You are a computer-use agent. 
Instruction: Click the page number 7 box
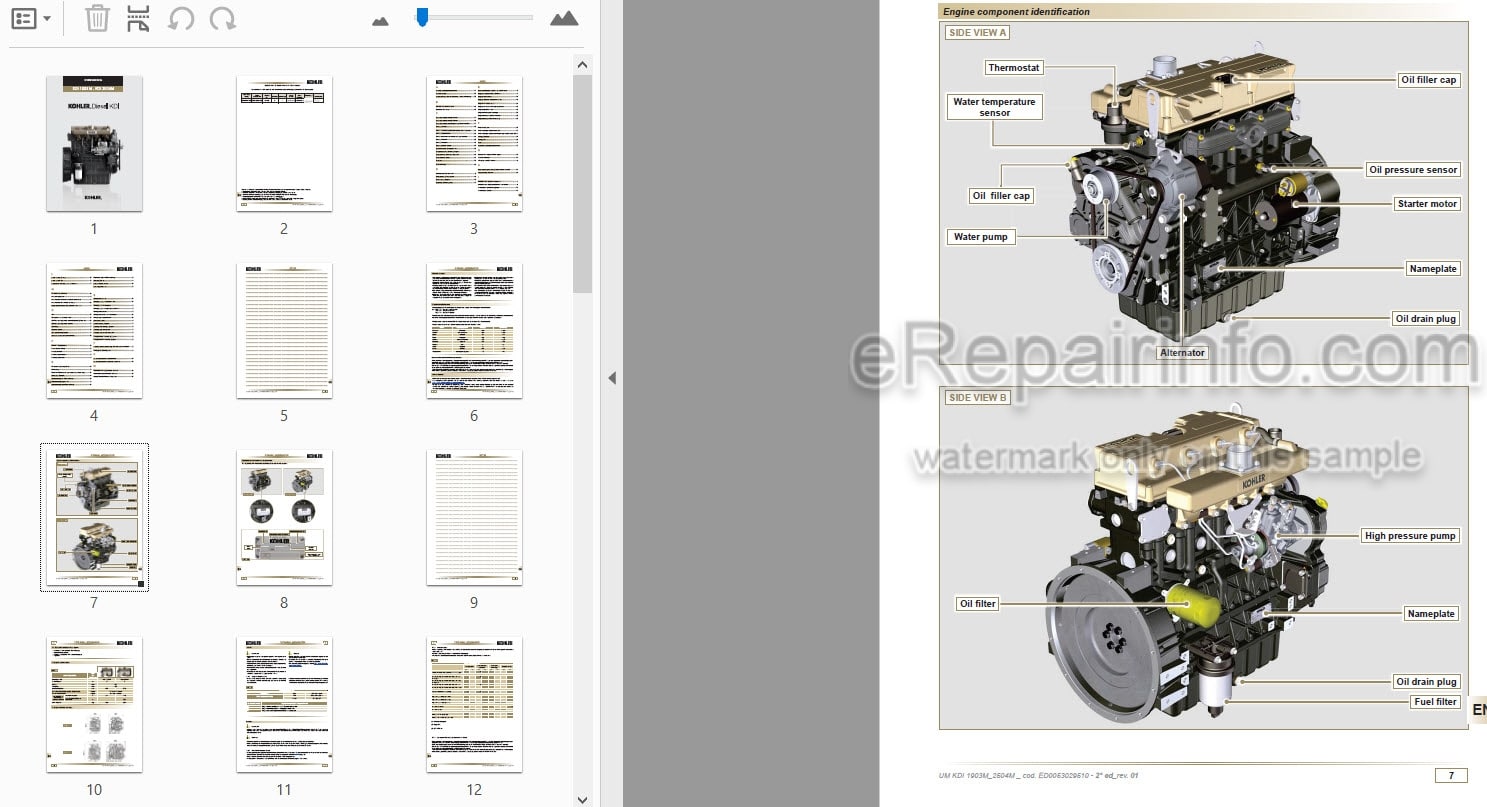pos(1451,775)
